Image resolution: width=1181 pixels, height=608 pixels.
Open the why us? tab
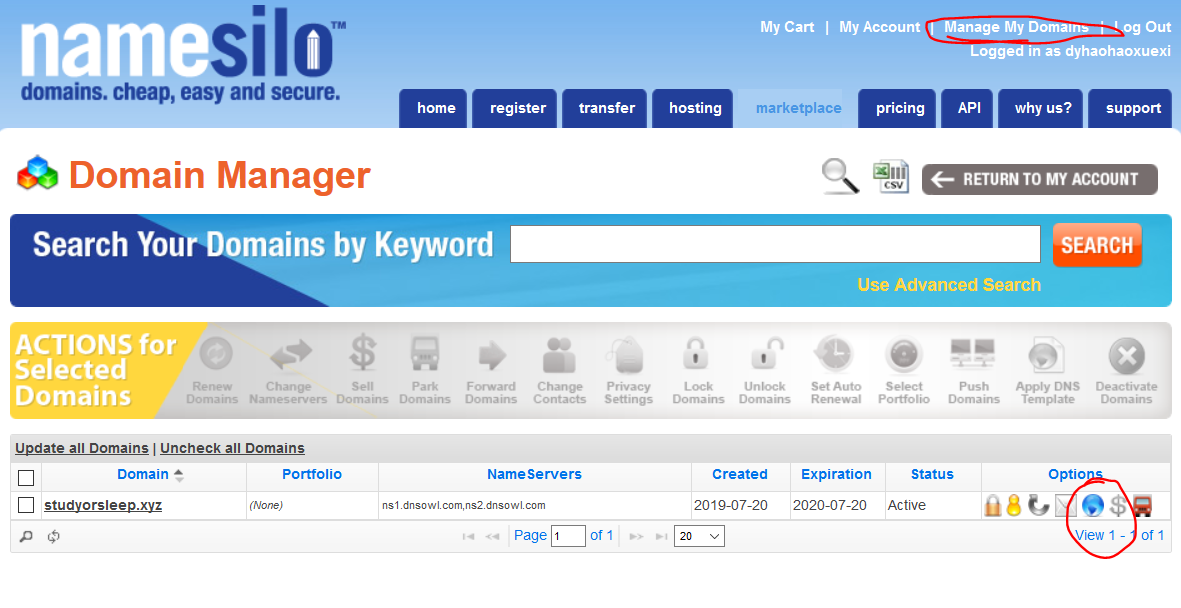1041,108
